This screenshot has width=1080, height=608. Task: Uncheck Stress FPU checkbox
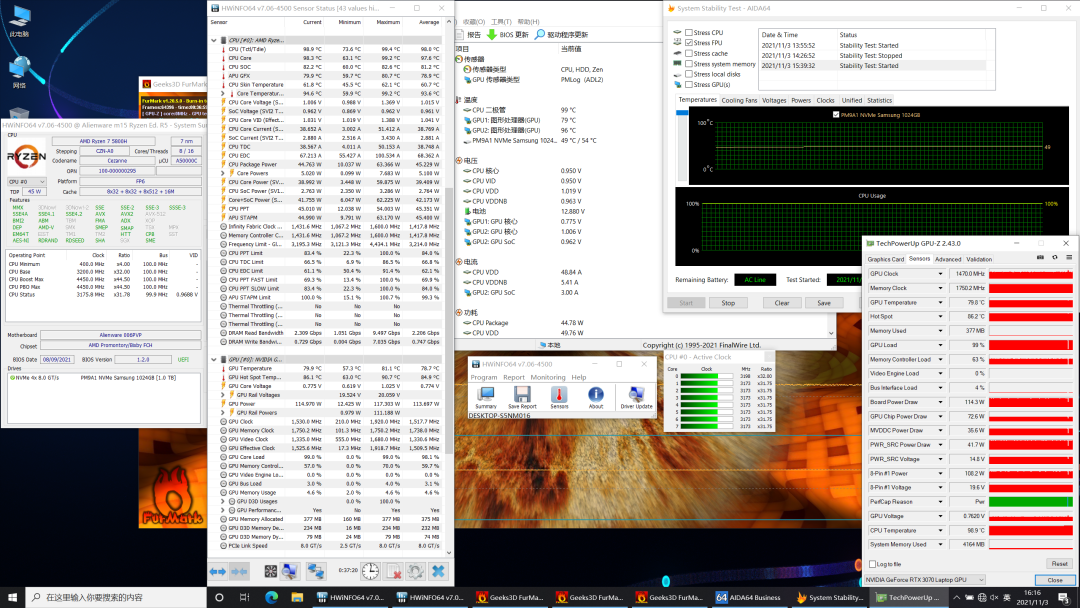689,43
